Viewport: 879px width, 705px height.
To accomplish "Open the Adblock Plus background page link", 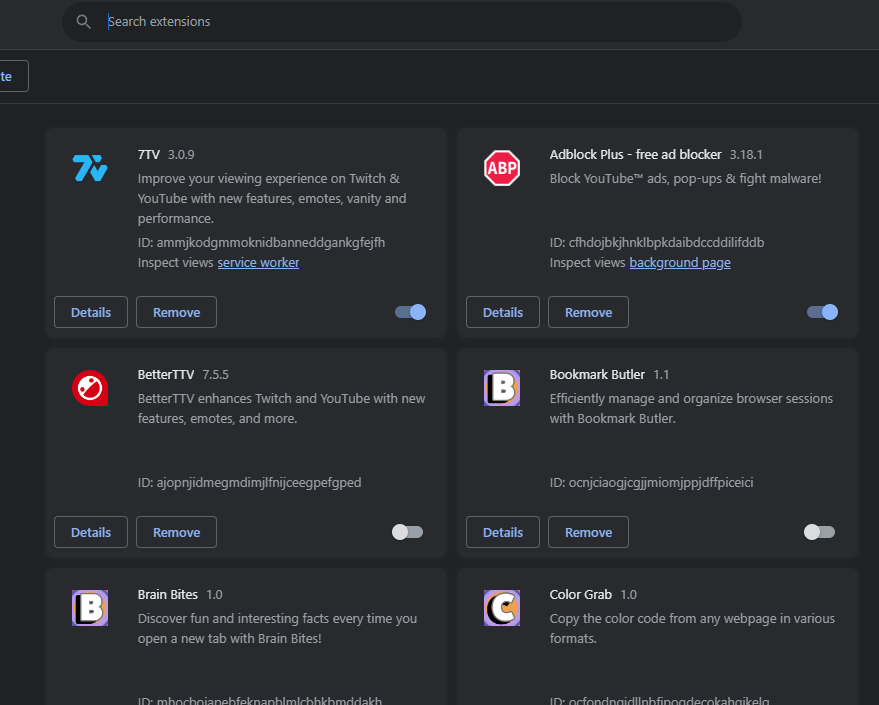I will (x=680, y=263).
